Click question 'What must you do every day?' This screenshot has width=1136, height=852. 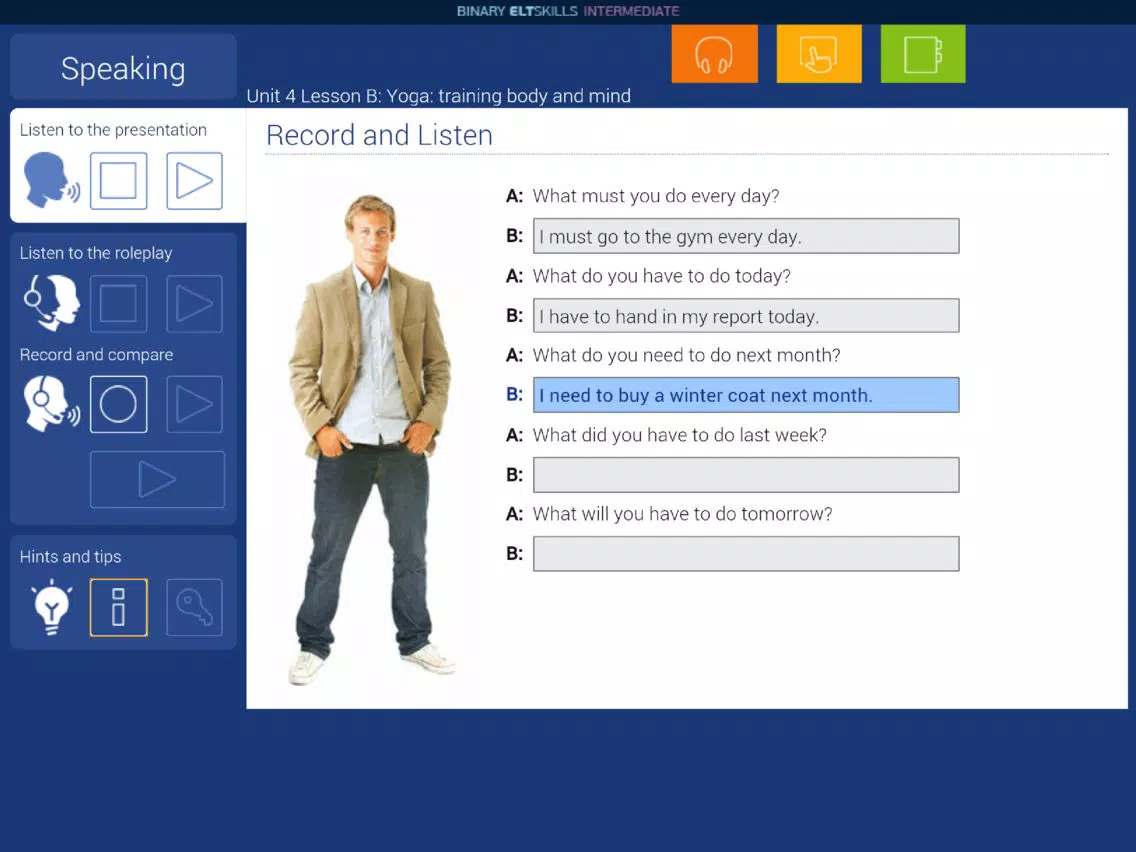[656, 196]
